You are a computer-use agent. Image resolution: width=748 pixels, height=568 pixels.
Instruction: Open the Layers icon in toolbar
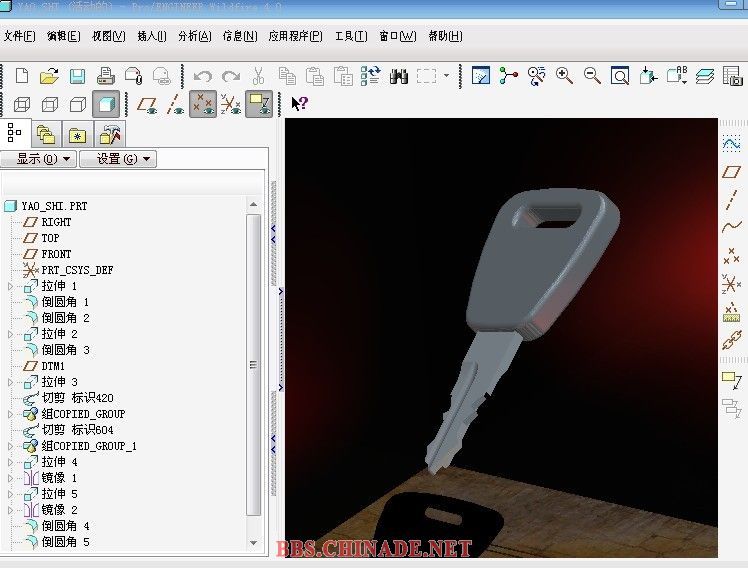(x=705, y=76)
